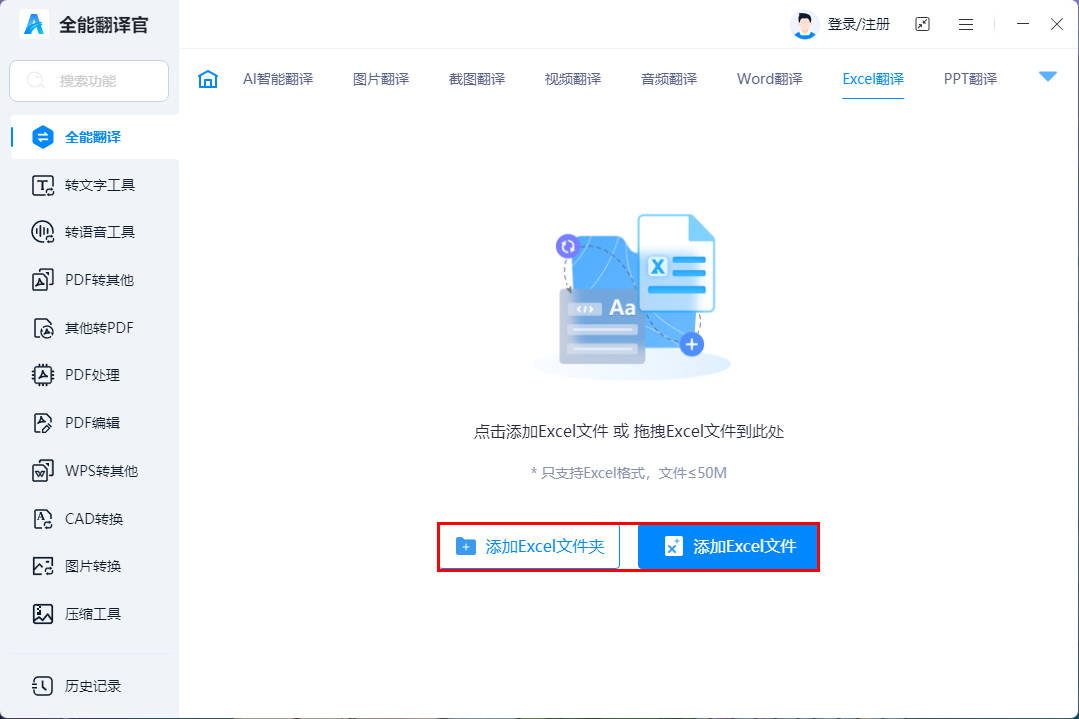Screen dimensions: 1079x719
Task: Select 转语音工具 in sidebar
Action: 95,232
